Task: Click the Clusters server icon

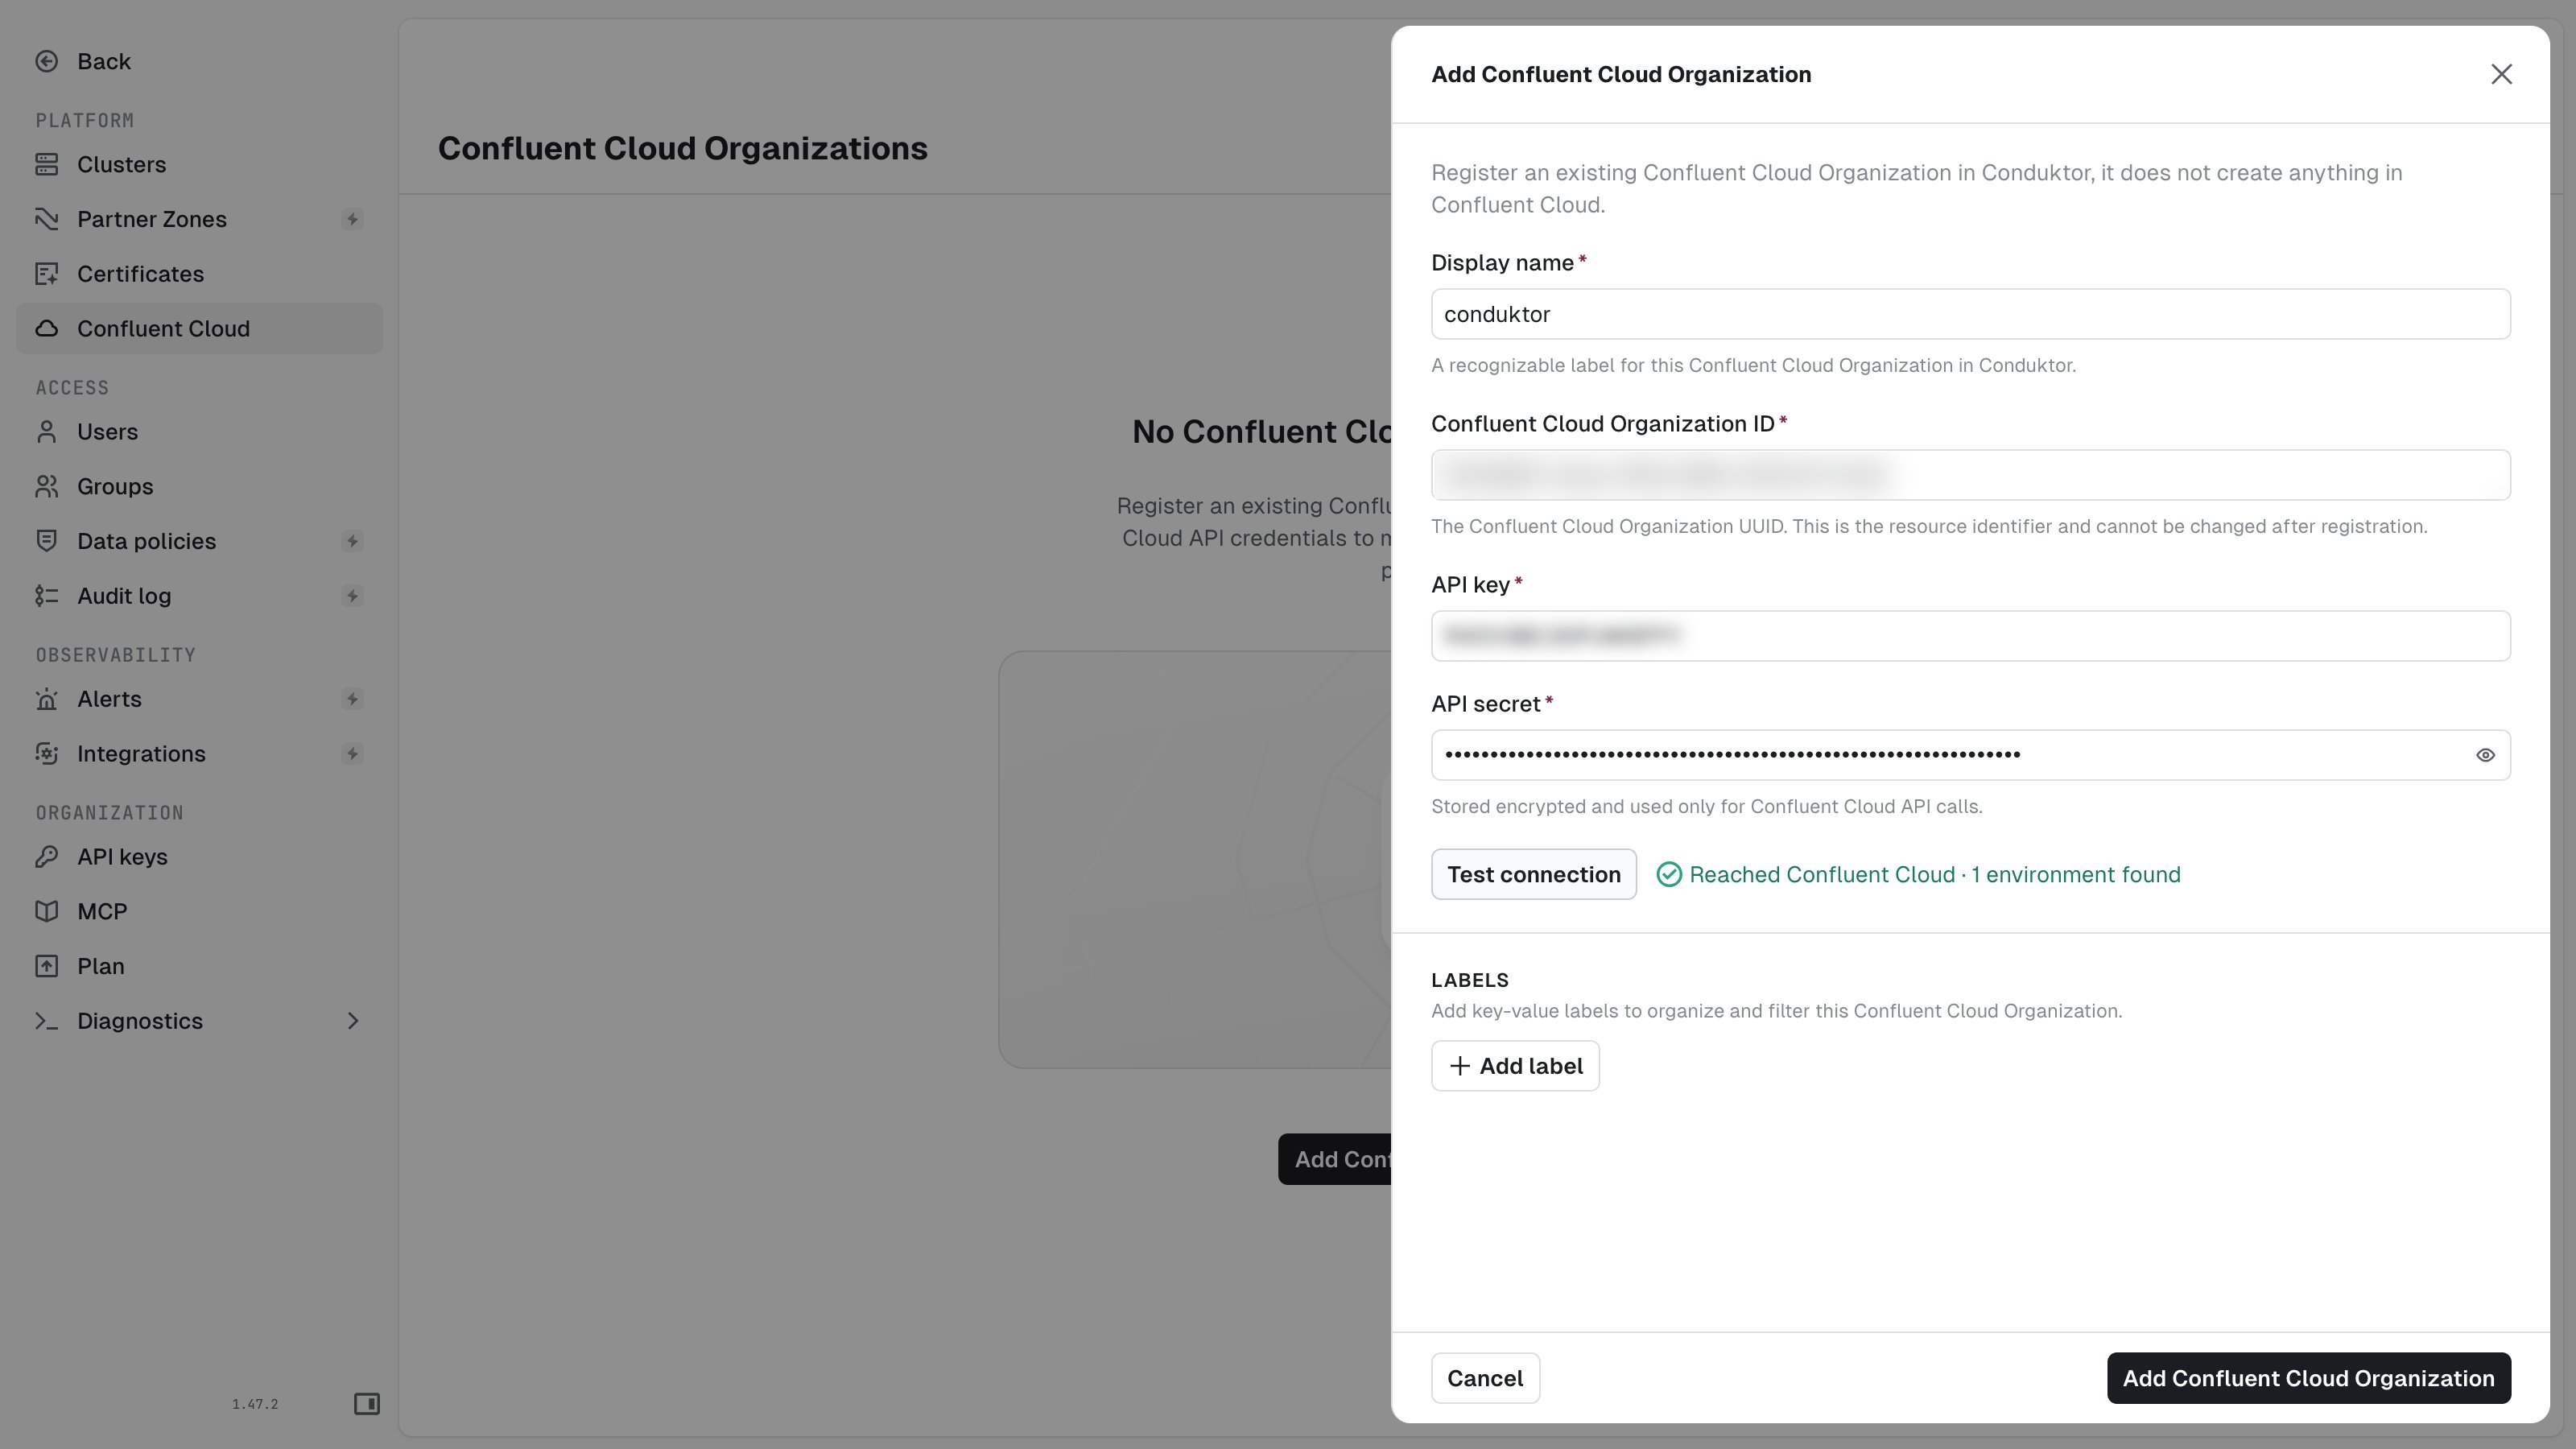Action: (47, 165)
